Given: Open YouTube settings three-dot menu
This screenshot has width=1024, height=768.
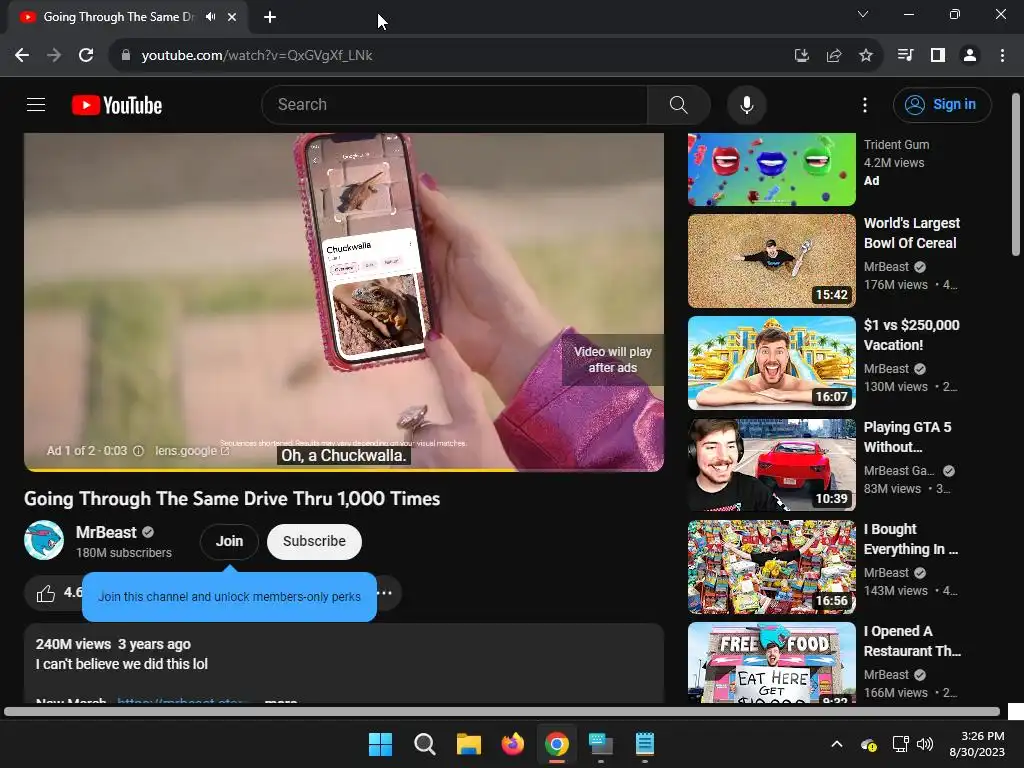Looking at the screenshot, I should (x=865, y=104).
